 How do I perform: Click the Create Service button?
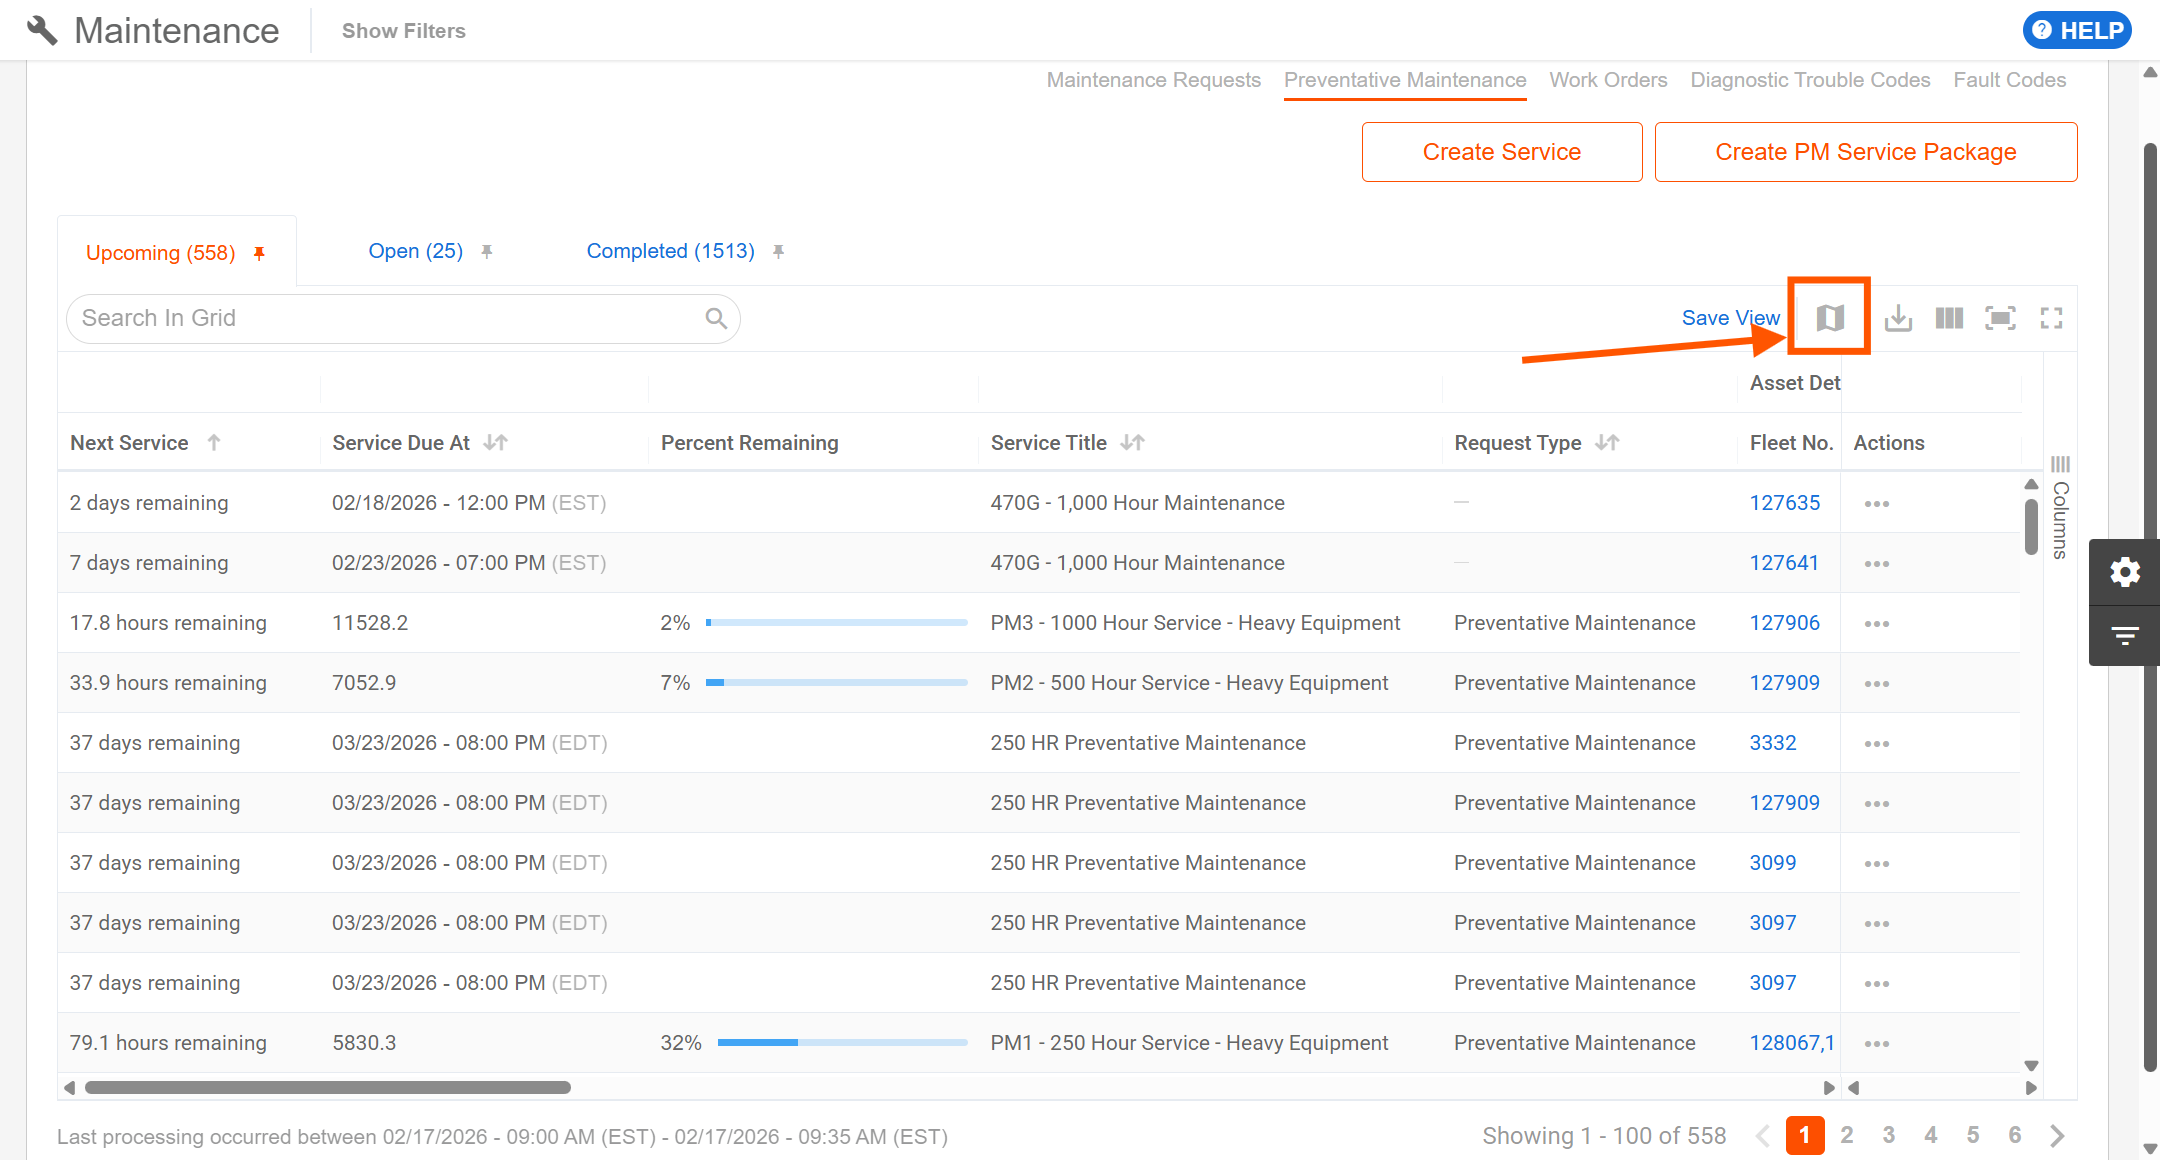point(1501,152)
